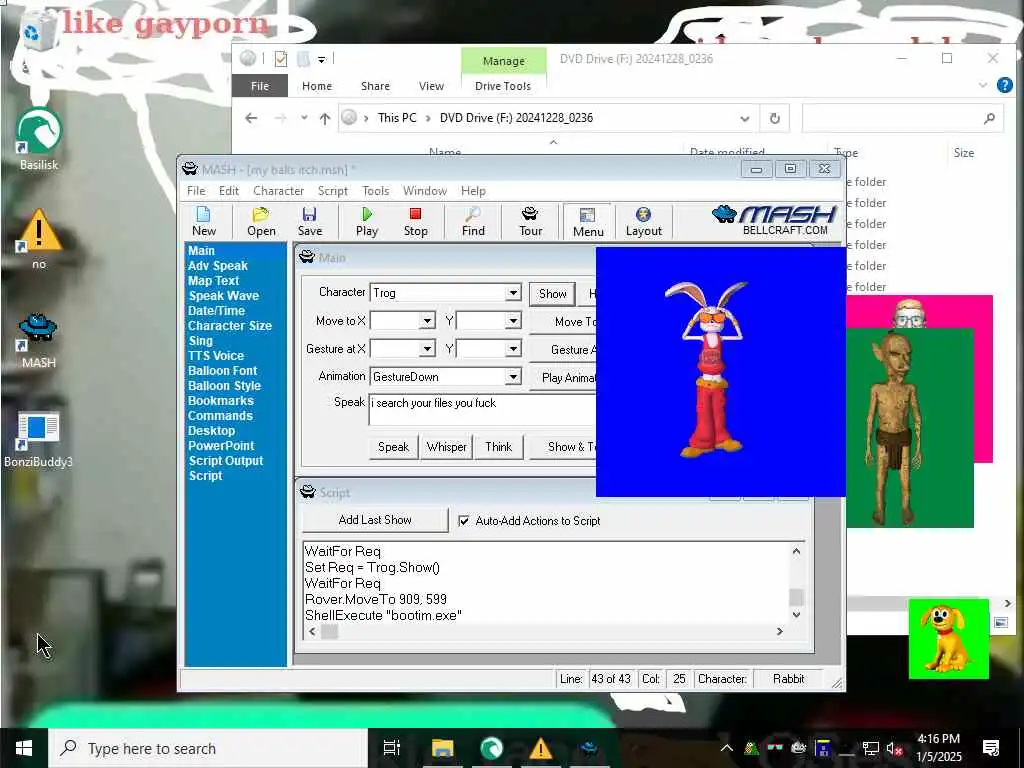This screenshot has height=768, width=1024.
Task: Click Basilisk browser taskbar icon
Action: click(x=491, y=748)
